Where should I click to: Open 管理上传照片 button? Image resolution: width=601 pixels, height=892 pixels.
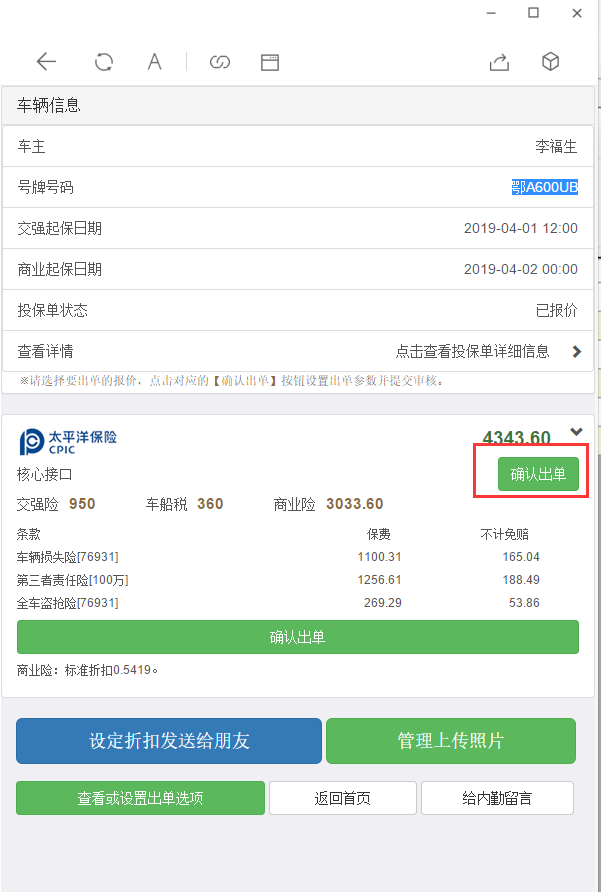coord(451,741)
